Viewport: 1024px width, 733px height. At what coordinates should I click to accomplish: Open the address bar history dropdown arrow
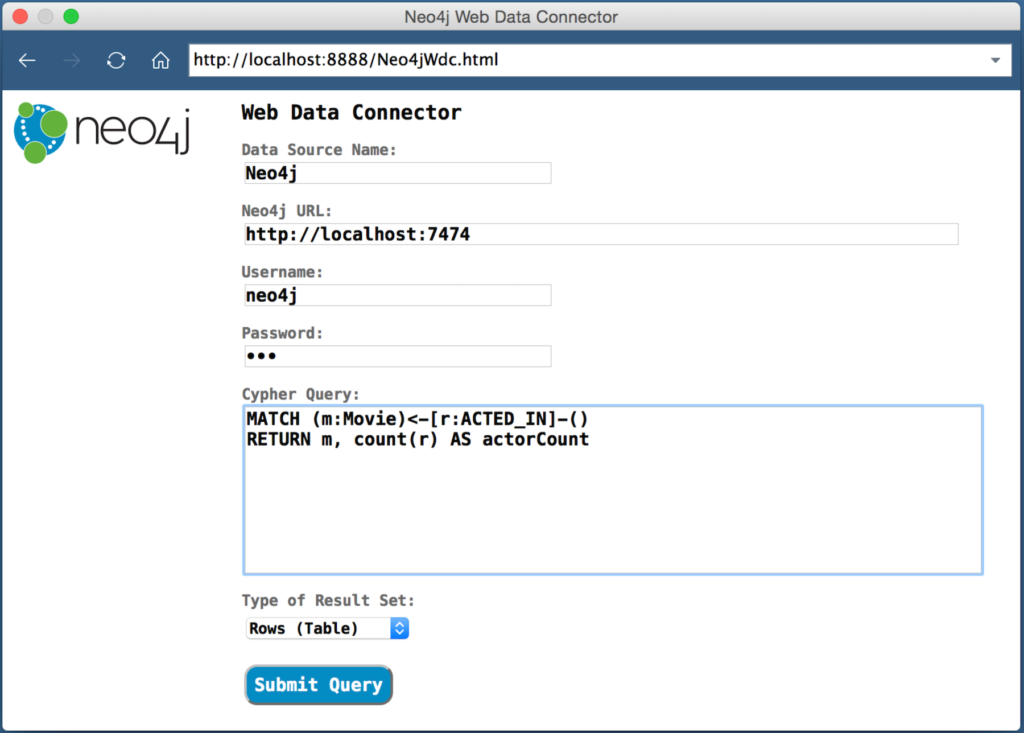pyautogui.click(x=996, y=60)
